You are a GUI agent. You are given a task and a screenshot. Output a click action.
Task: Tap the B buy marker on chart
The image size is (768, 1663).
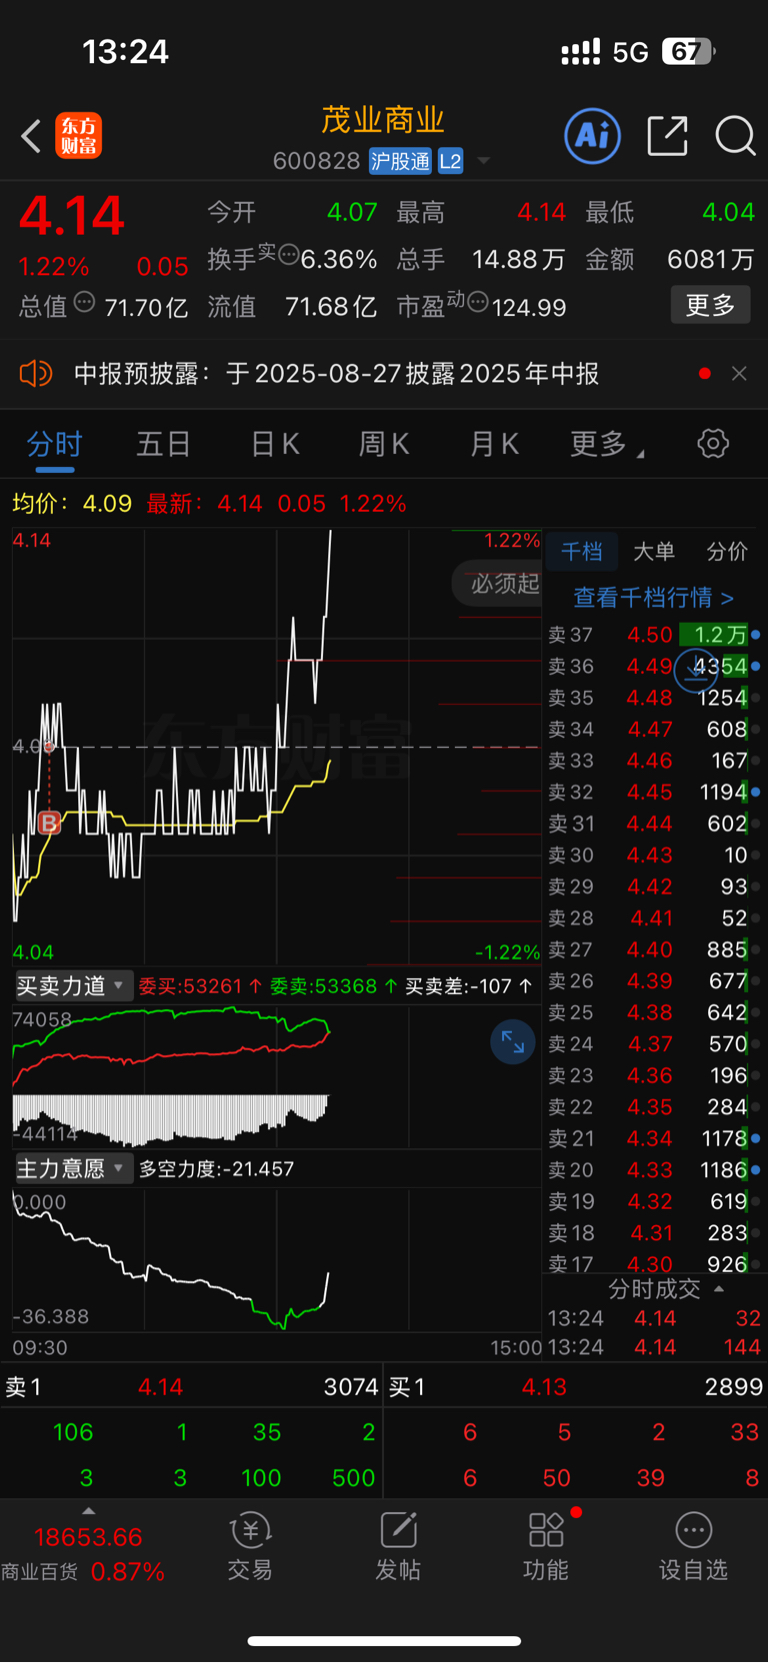click(49, 822)
